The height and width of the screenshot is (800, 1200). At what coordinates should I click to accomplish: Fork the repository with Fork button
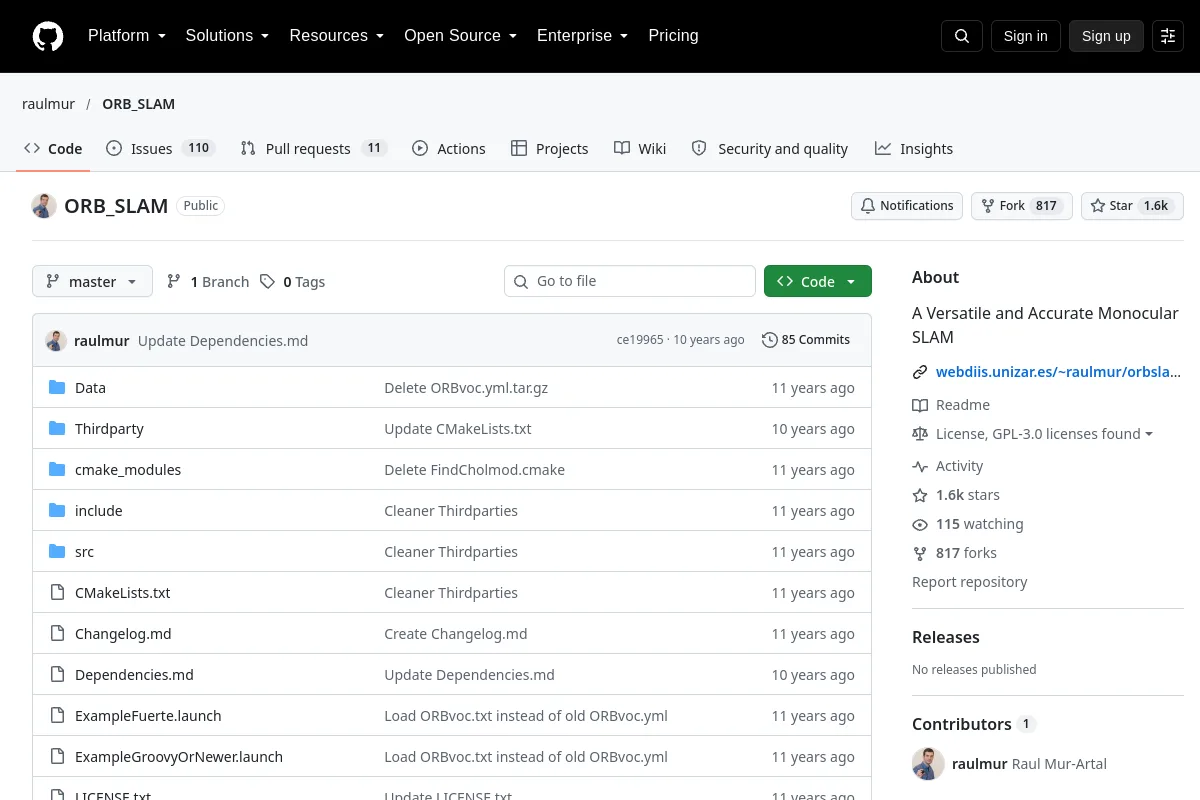pyautogui.click(x=1022, y=206)
